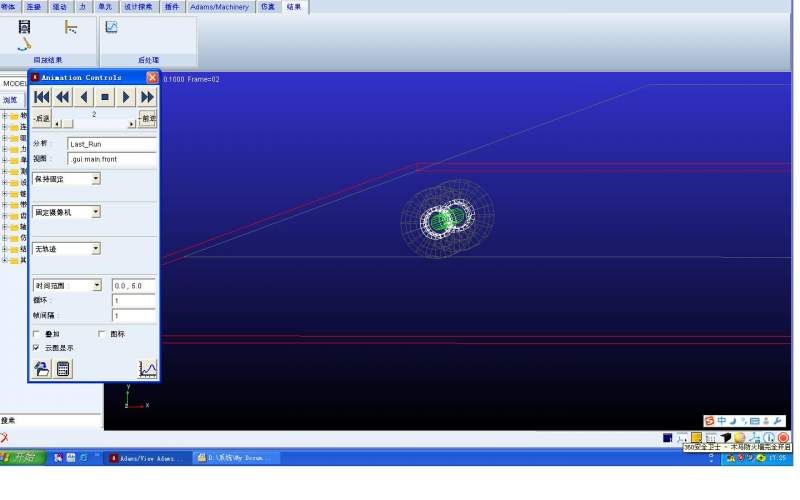Open the plot curve icon in Animation Controls
This screenshot has height=500, width=800.
coord(147,368)
